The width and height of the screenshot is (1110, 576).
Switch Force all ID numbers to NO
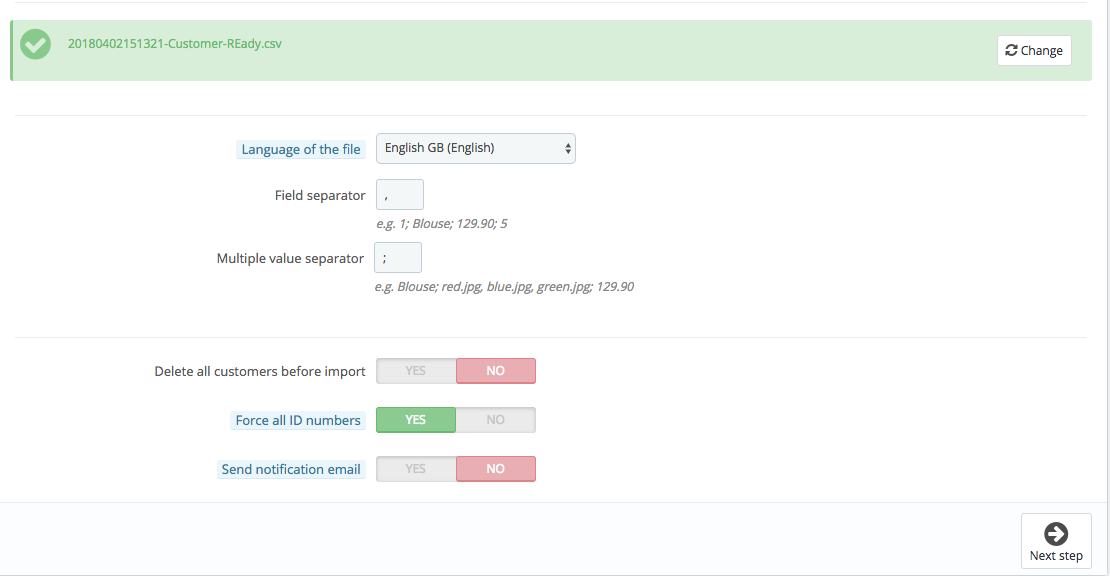tap(496, 420)
